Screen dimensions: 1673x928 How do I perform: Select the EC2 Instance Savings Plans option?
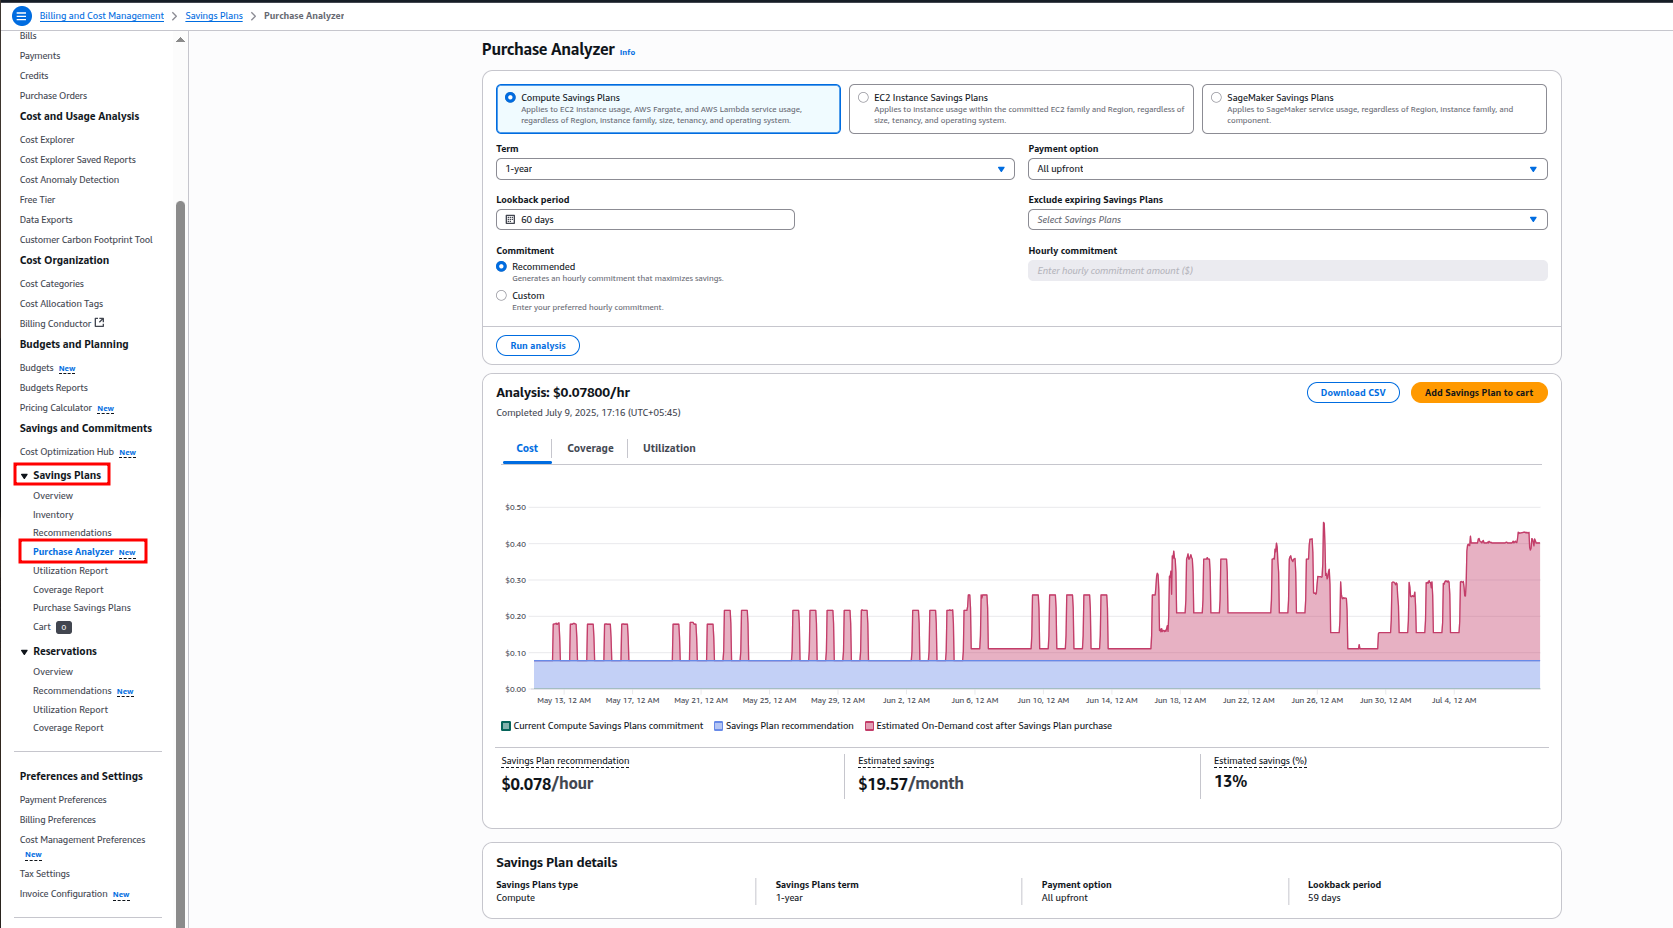[863, 97]
